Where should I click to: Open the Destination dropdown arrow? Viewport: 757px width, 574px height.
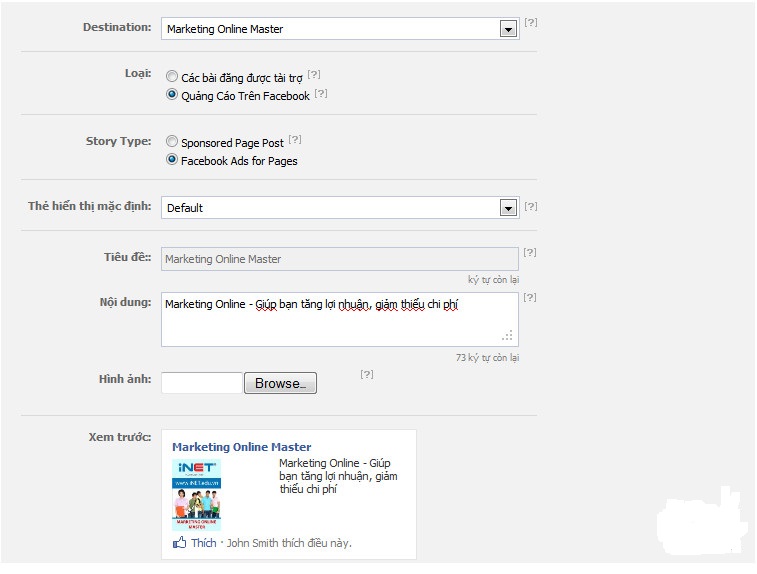(x=508, y=29)
